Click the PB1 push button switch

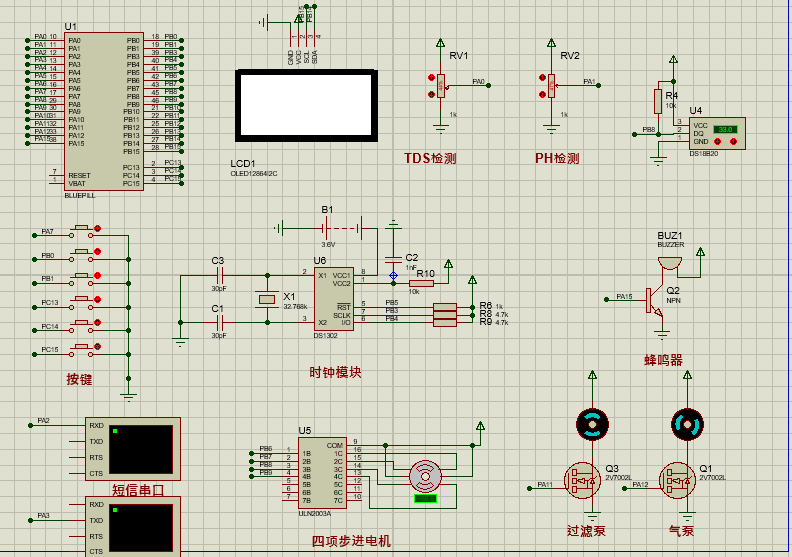[x=81, y=279]
